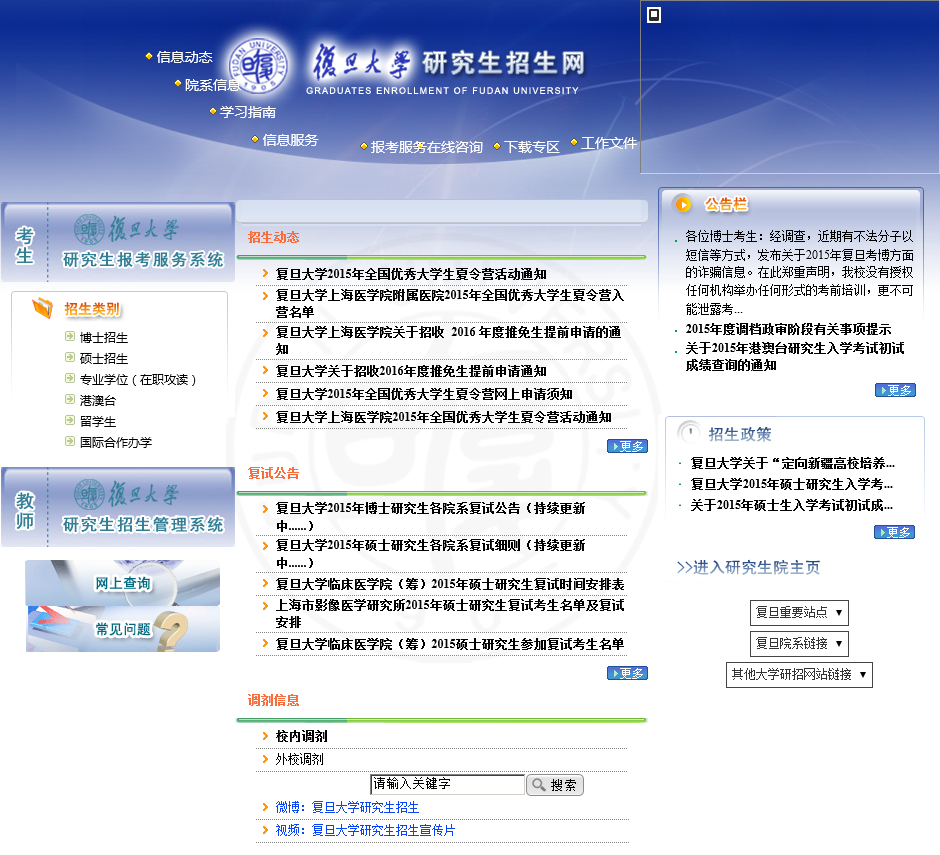Open the 留学生 category link
The width and height of the screenshot is (940, 855).
click(98, 422)
